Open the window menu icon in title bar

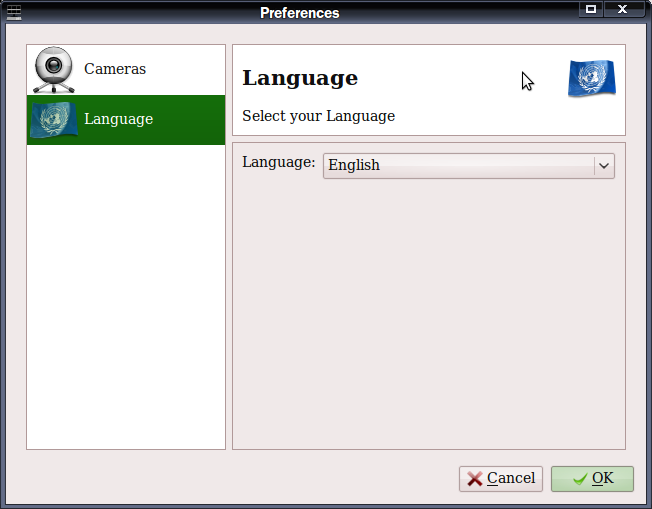click(14, 12)
